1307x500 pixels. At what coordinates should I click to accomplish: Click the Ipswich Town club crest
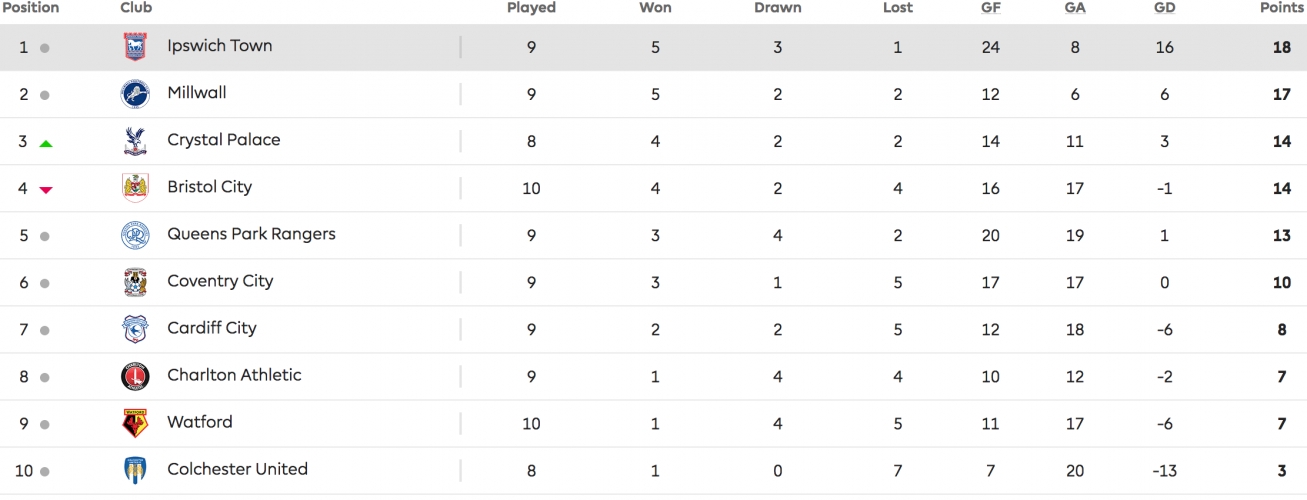[x=135, y=47]
